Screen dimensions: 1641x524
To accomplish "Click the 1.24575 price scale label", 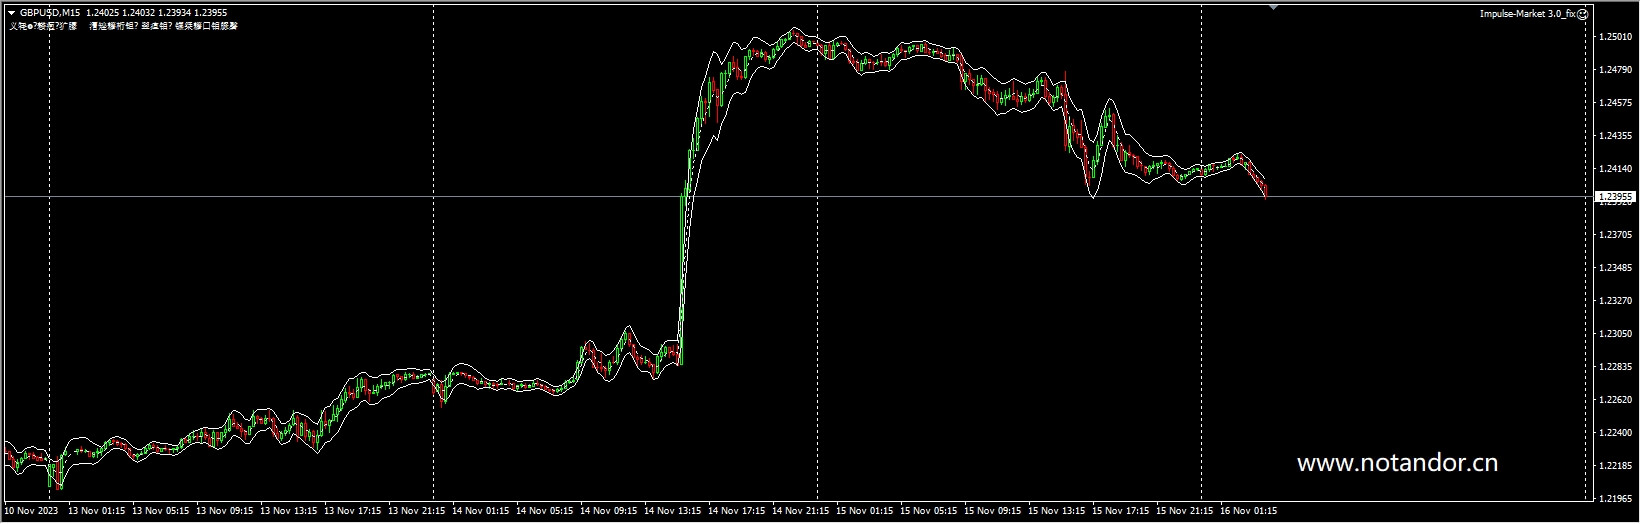I will click(1616, 103).
